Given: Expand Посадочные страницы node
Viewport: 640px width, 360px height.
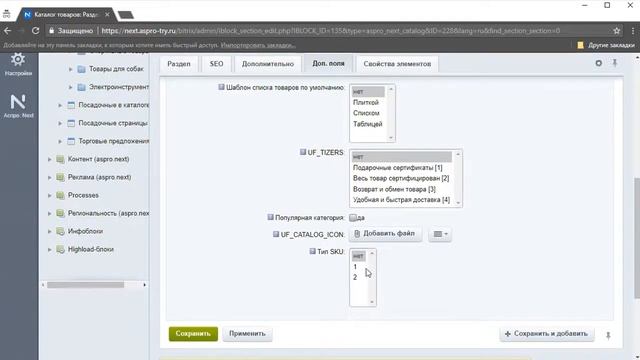Looking at the screenshot, I should (x=60, y=123).
